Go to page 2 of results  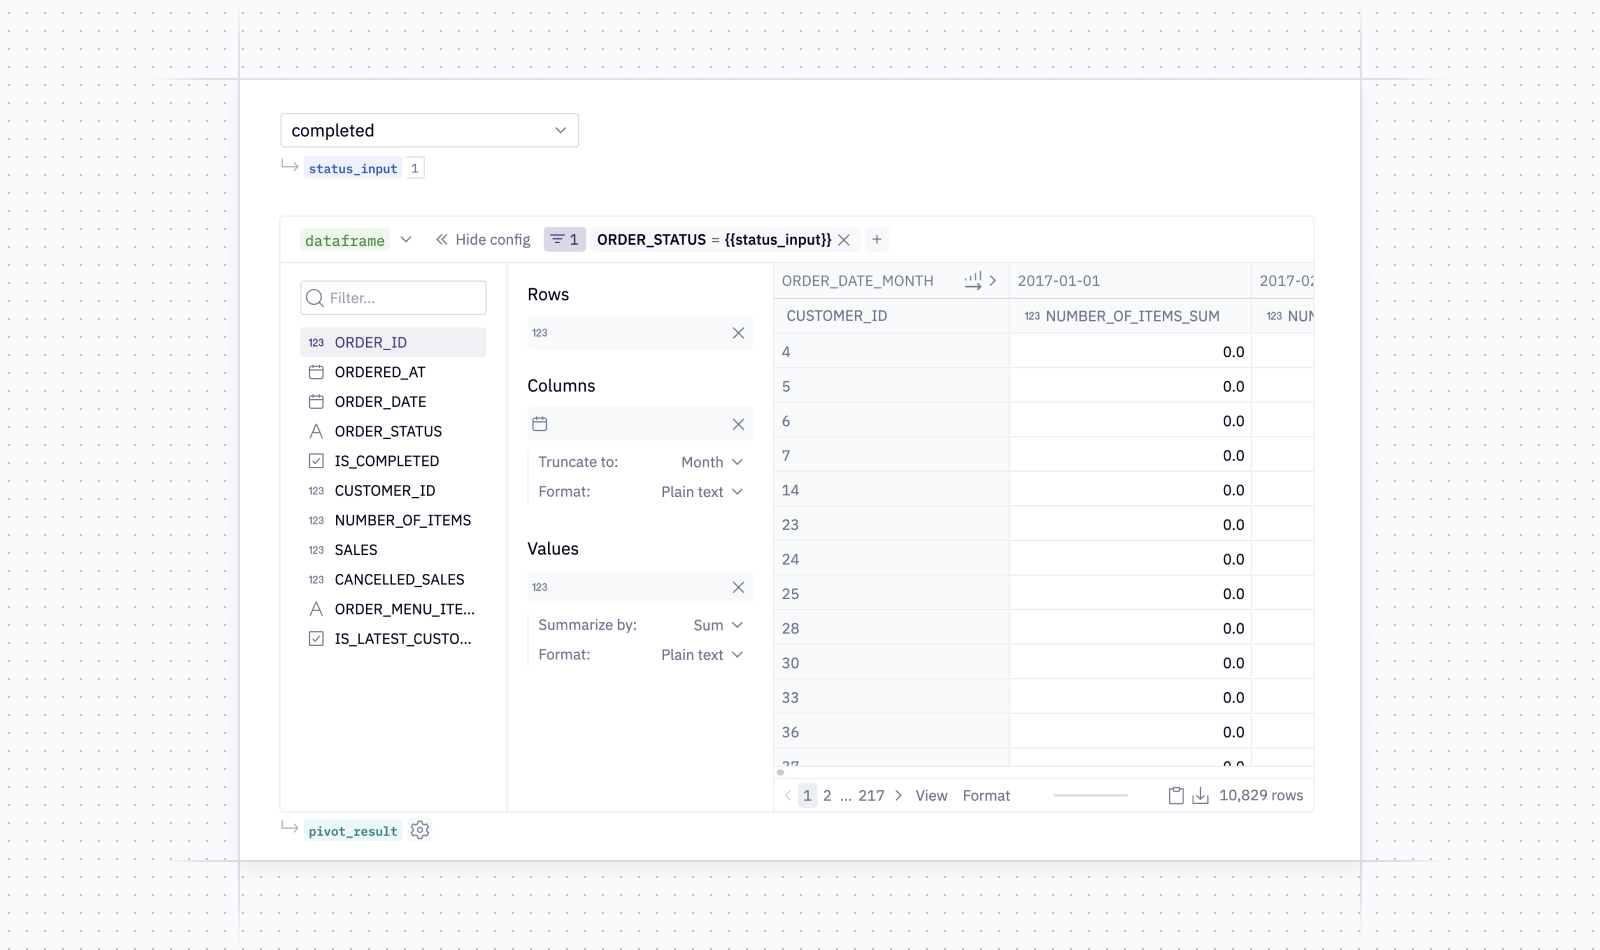(x=827, y=796)
